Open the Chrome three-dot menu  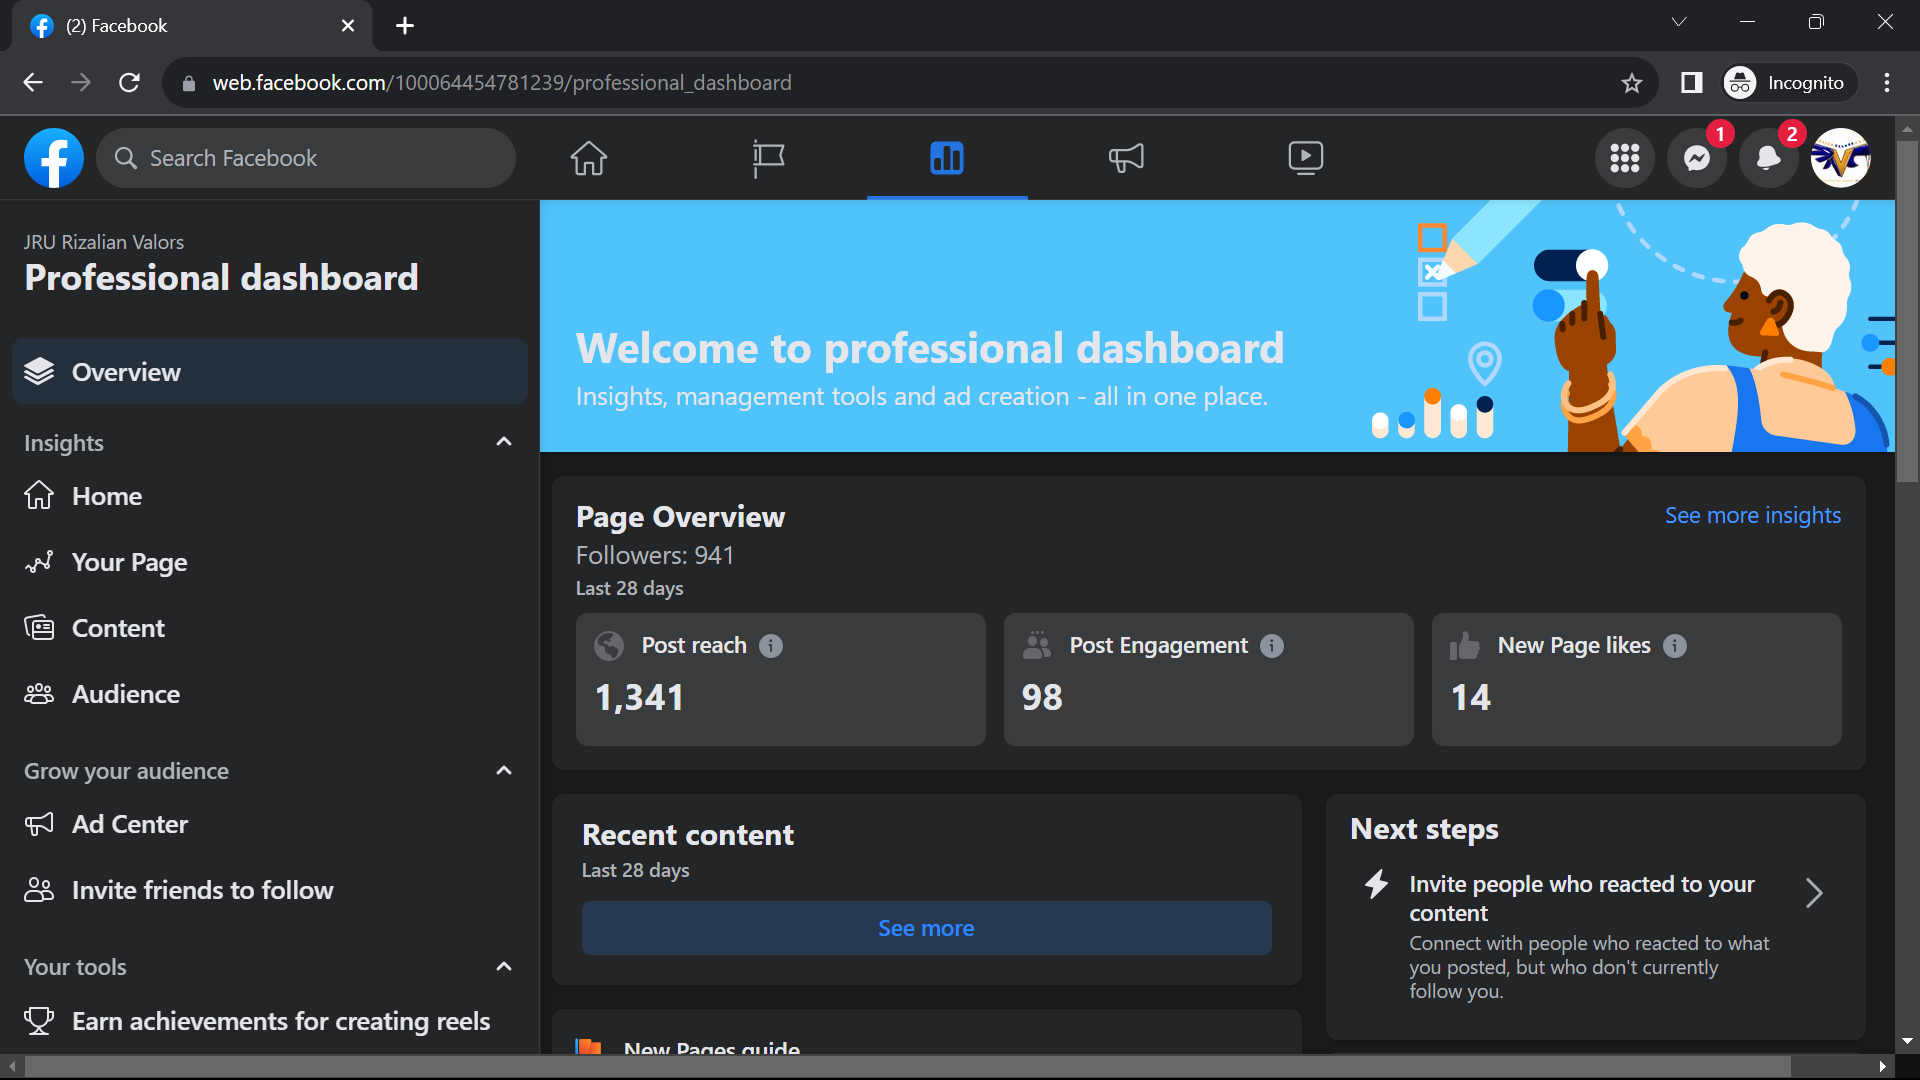[x=1887, y=83]
